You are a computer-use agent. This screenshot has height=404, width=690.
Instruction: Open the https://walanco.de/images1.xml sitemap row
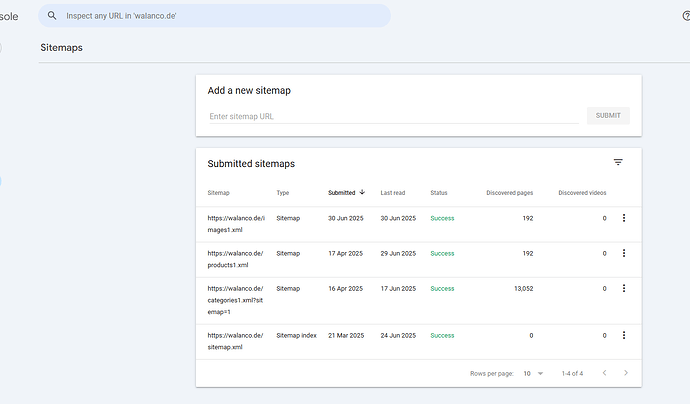[418, 224]
